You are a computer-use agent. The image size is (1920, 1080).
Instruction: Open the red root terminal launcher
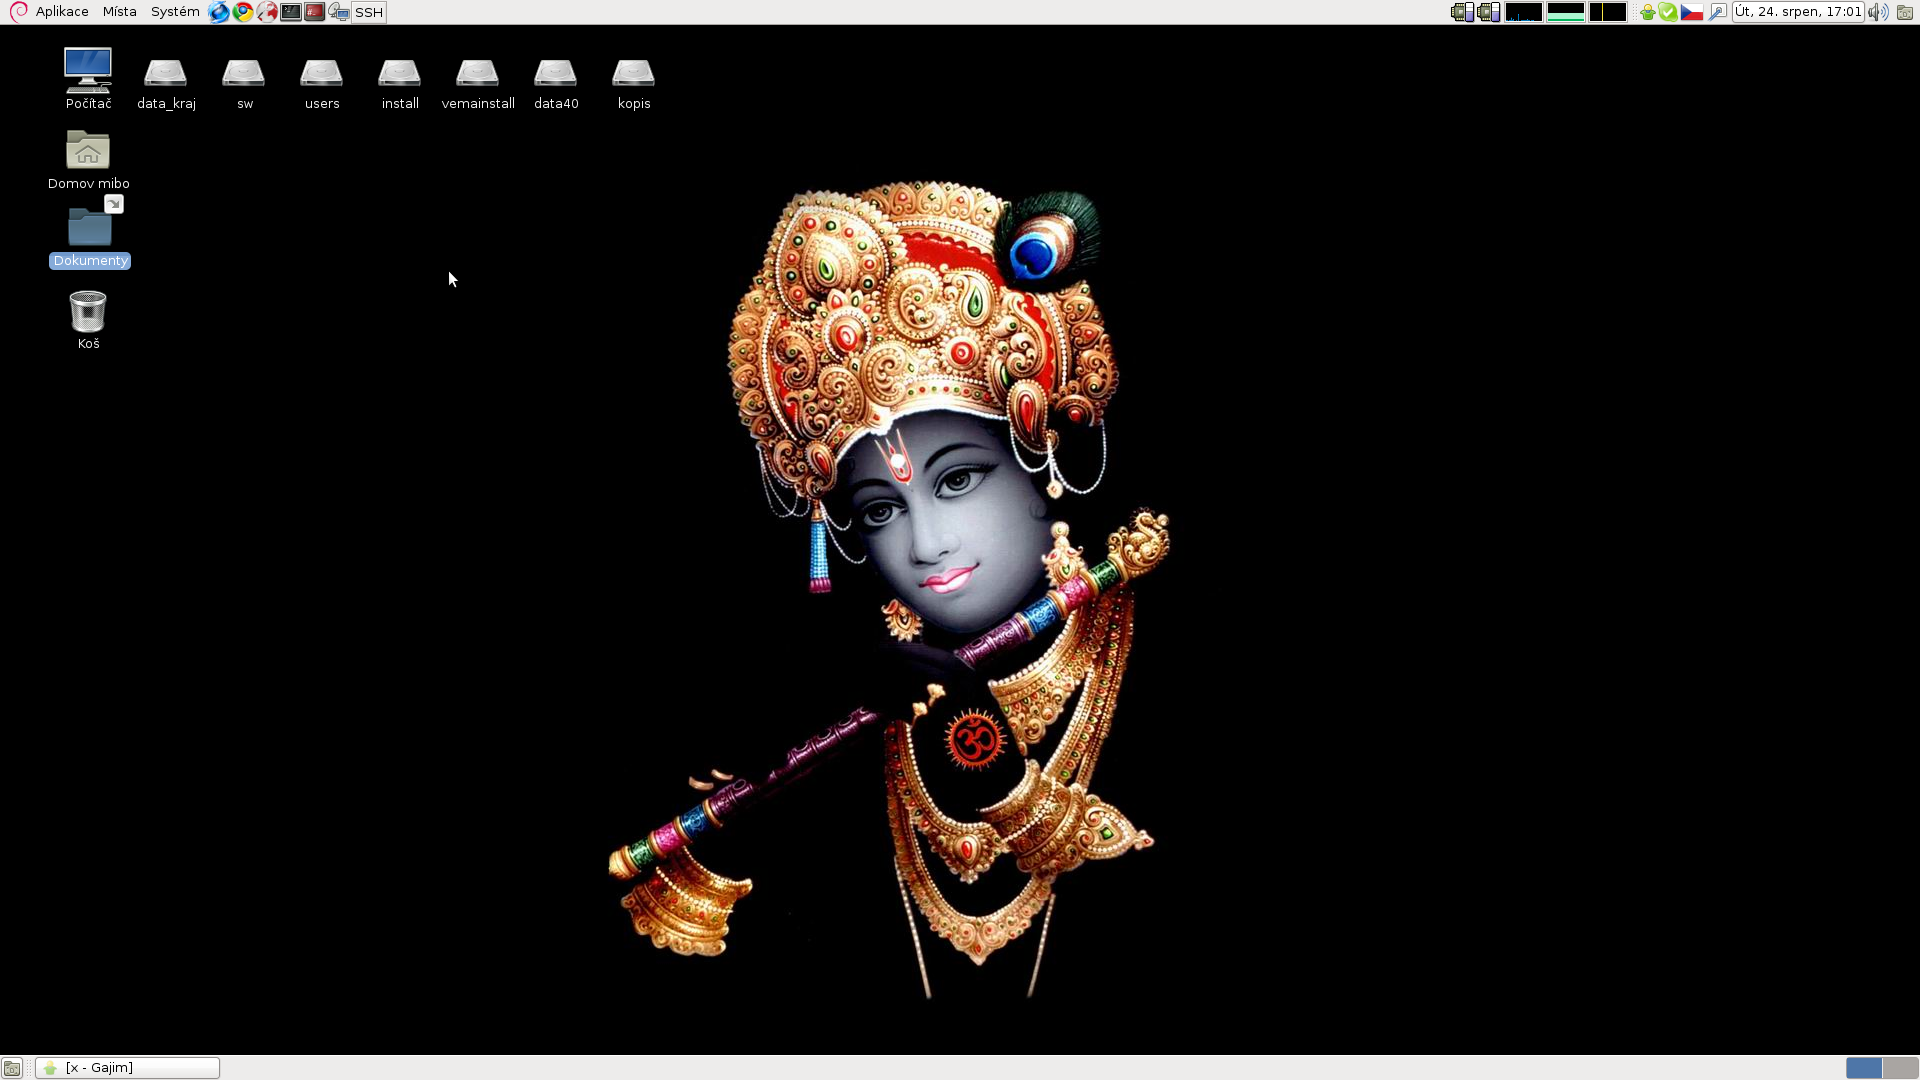pyautogui.click(x=314, y=12)
